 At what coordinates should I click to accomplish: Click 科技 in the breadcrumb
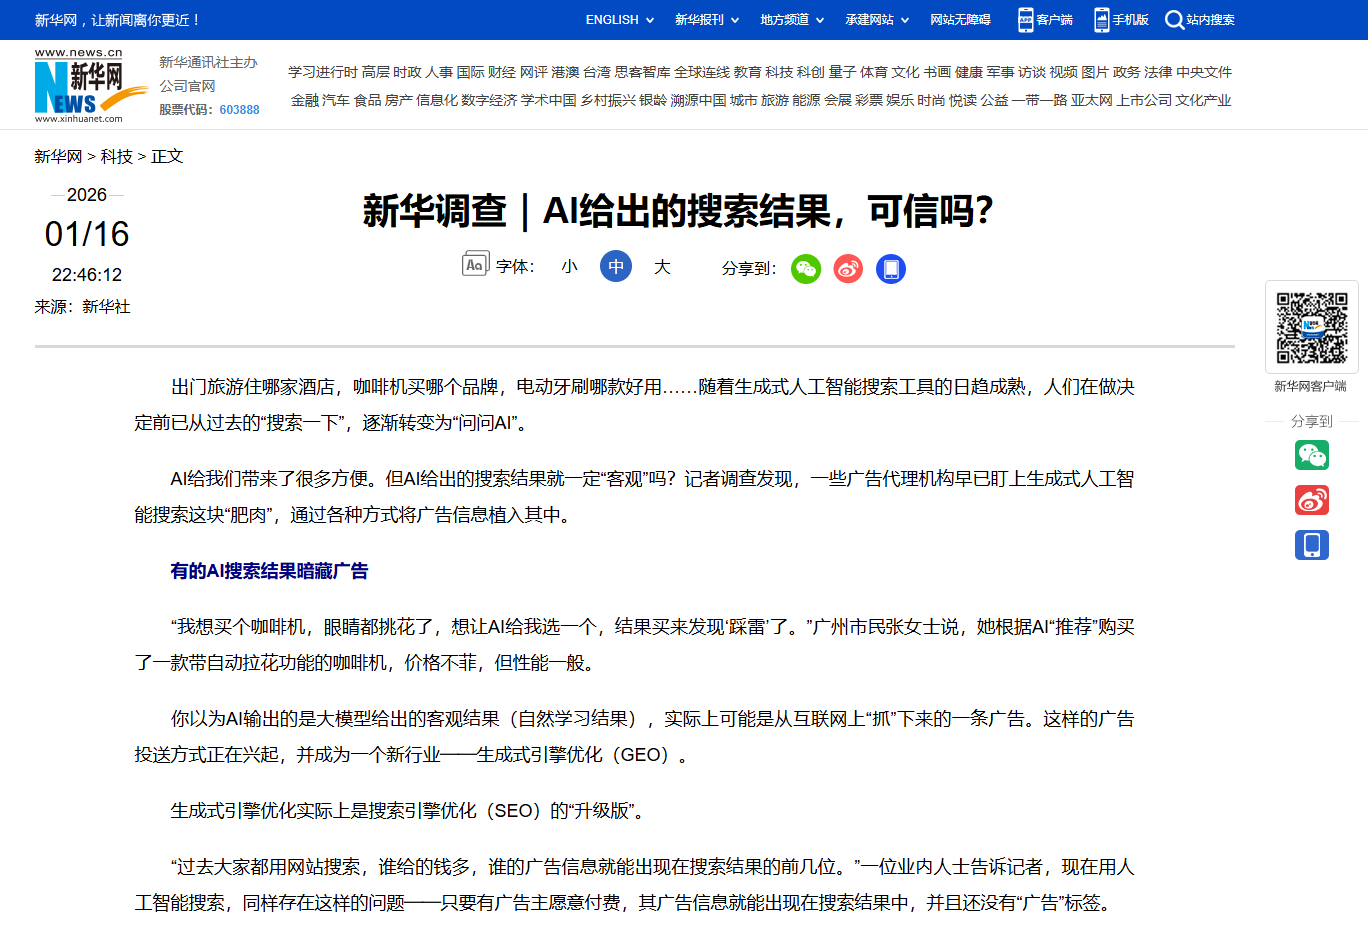[x=116, y=157]
